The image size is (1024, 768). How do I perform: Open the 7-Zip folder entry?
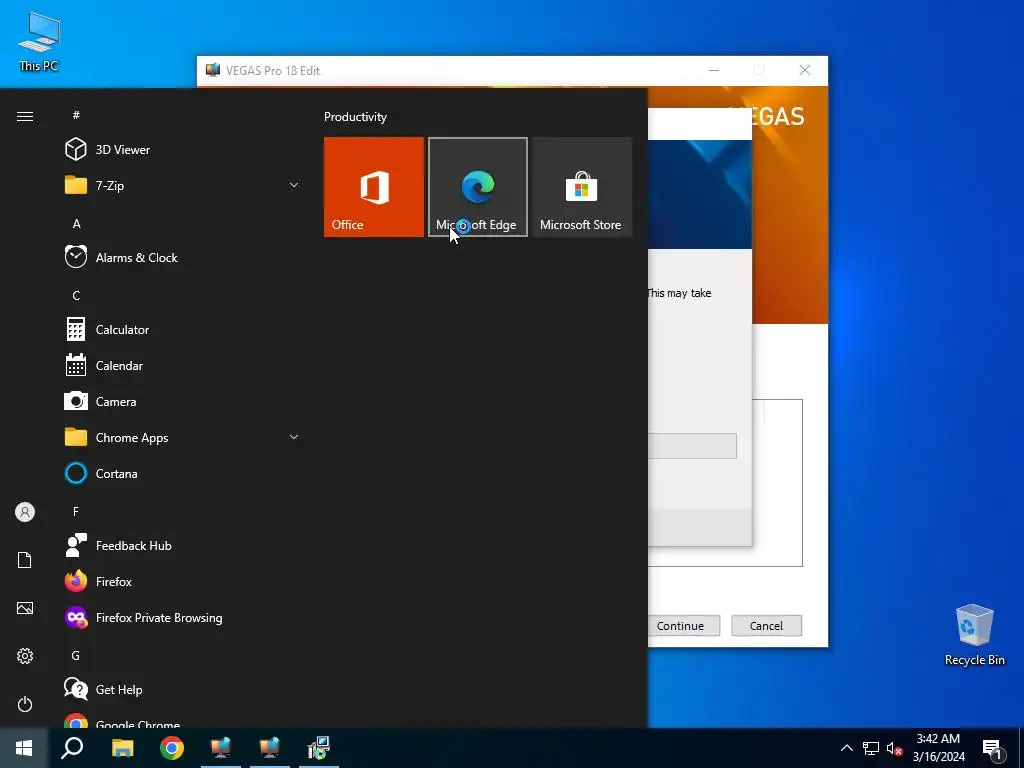click(x=182, y=185)
